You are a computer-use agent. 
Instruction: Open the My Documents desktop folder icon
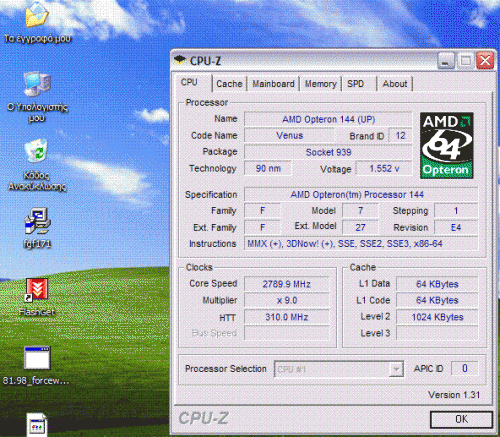(x=37, y=15)
